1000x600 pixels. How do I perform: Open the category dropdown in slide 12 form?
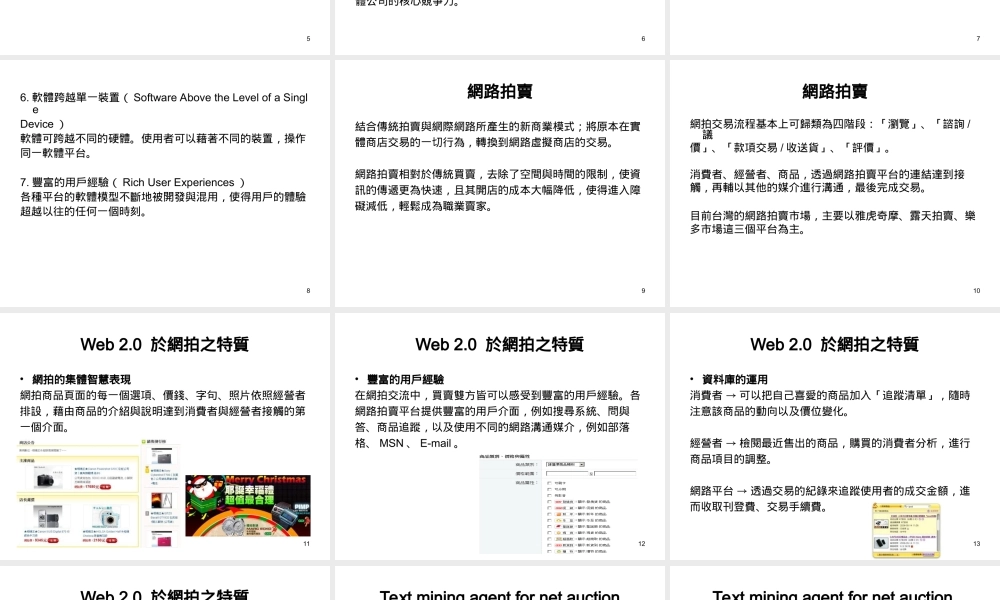565,464
